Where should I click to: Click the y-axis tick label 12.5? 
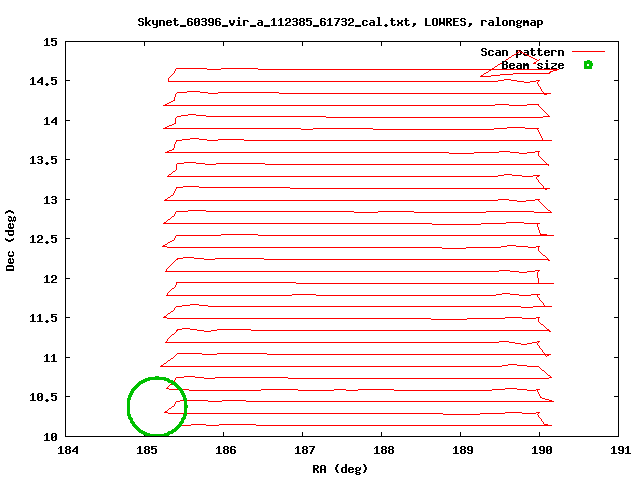(x=44, y=239)
